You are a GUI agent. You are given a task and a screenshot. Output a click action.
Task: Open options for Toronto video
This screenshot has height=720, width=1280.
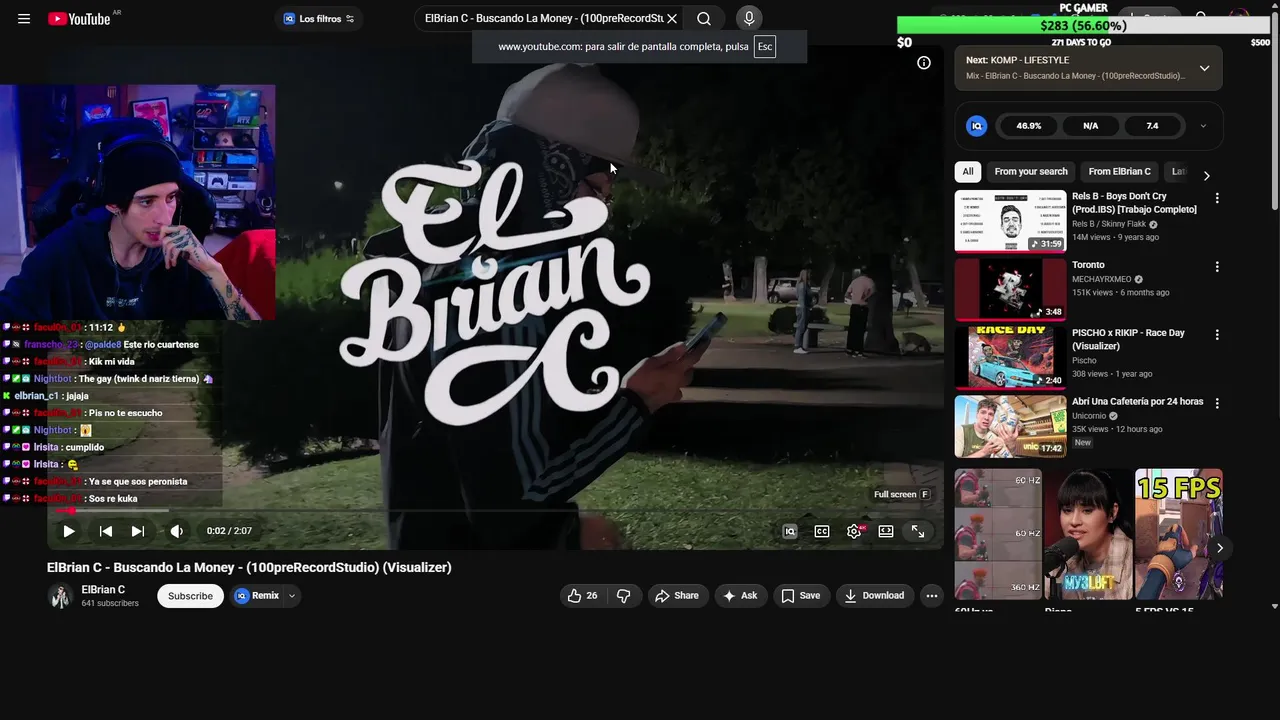point(1217,267)
